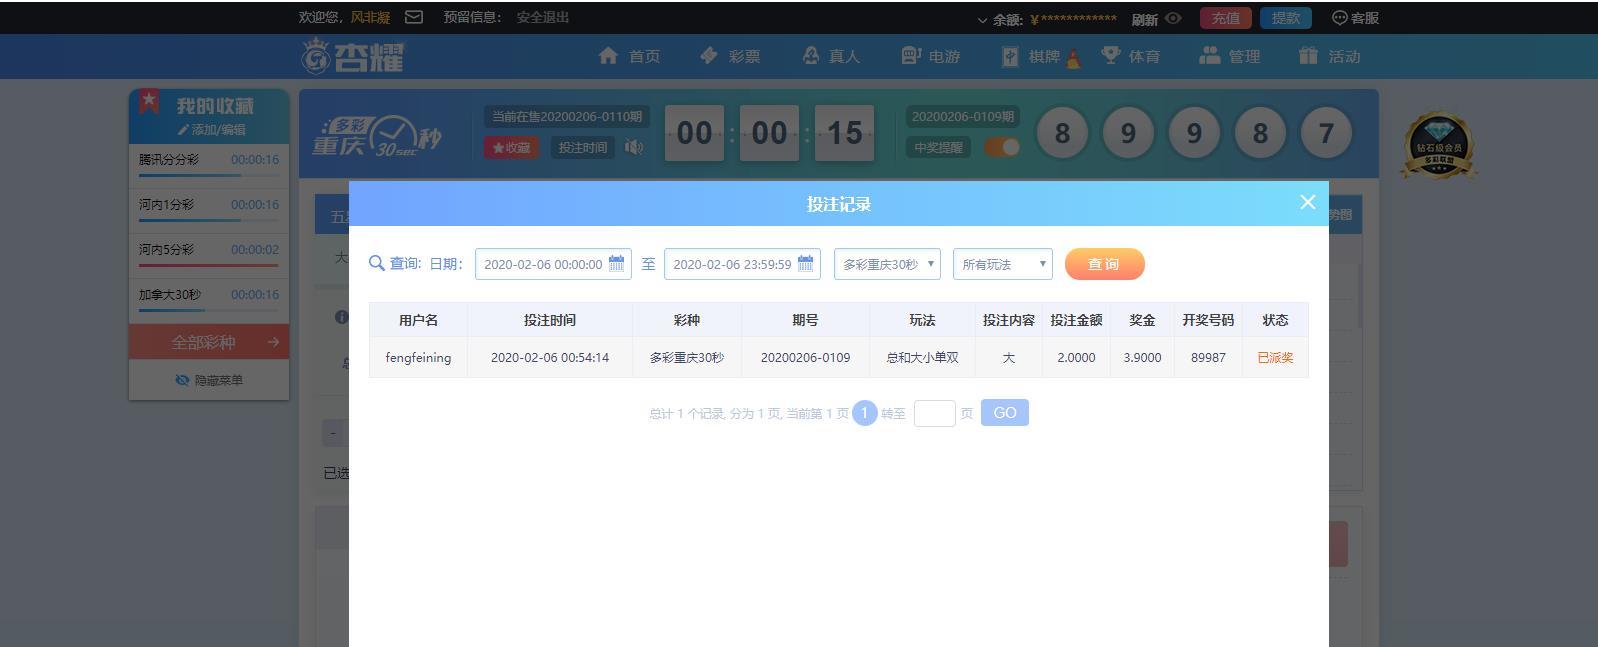Screen dimensions: 1598x647
Task: Open the 活动 promotions menu
Action: pyautogui.click(x=1330, y=56)
